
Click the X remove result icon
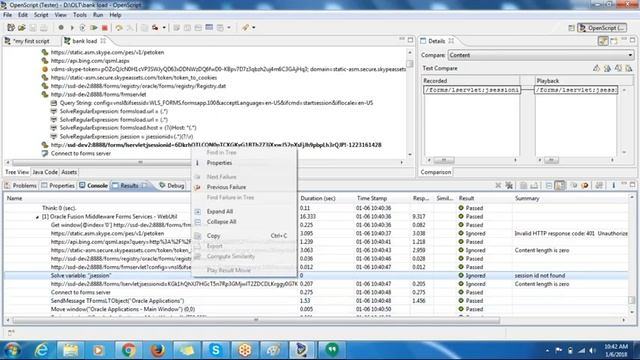(498, 186)
